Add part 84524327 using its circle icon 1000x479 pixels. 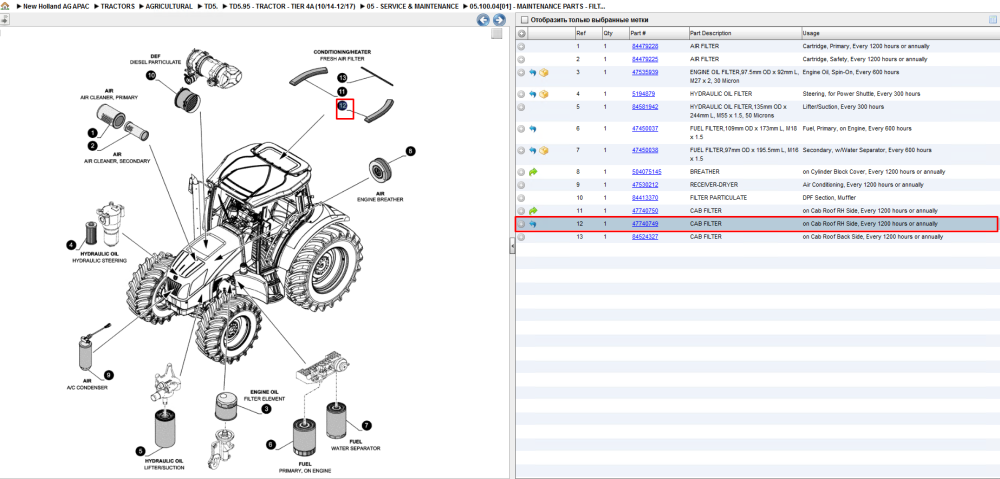522,237
